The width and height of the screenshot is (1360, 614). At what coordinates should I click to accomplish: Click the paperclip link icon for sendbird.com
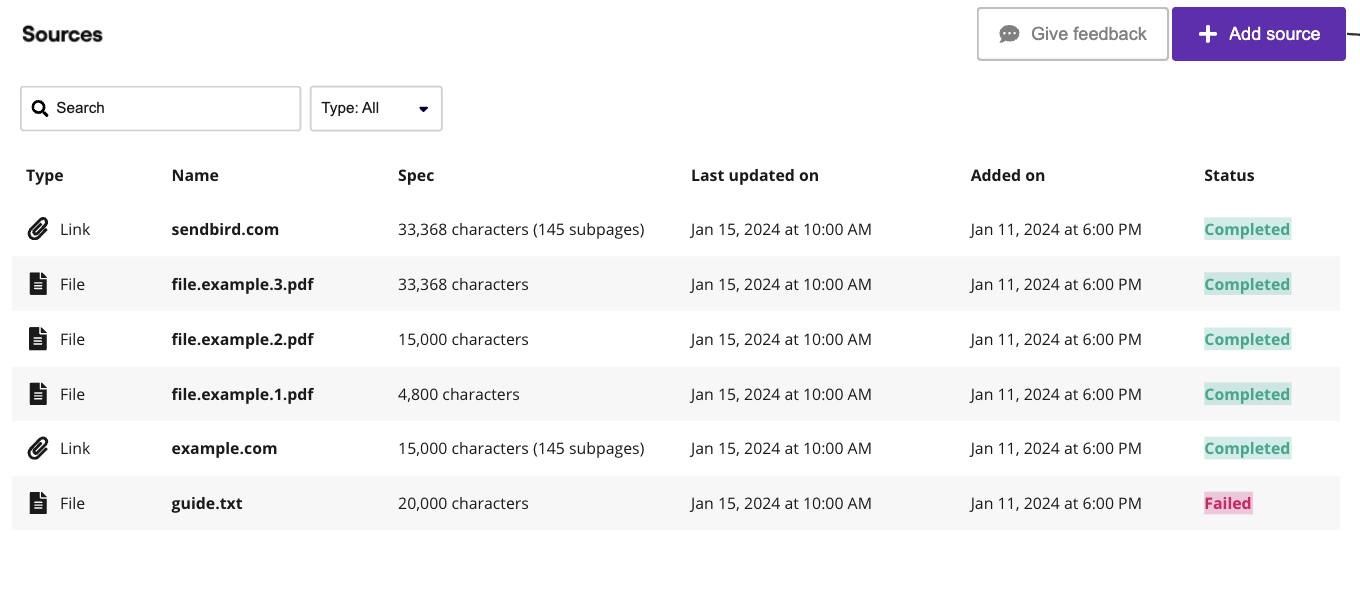[37, 229]
